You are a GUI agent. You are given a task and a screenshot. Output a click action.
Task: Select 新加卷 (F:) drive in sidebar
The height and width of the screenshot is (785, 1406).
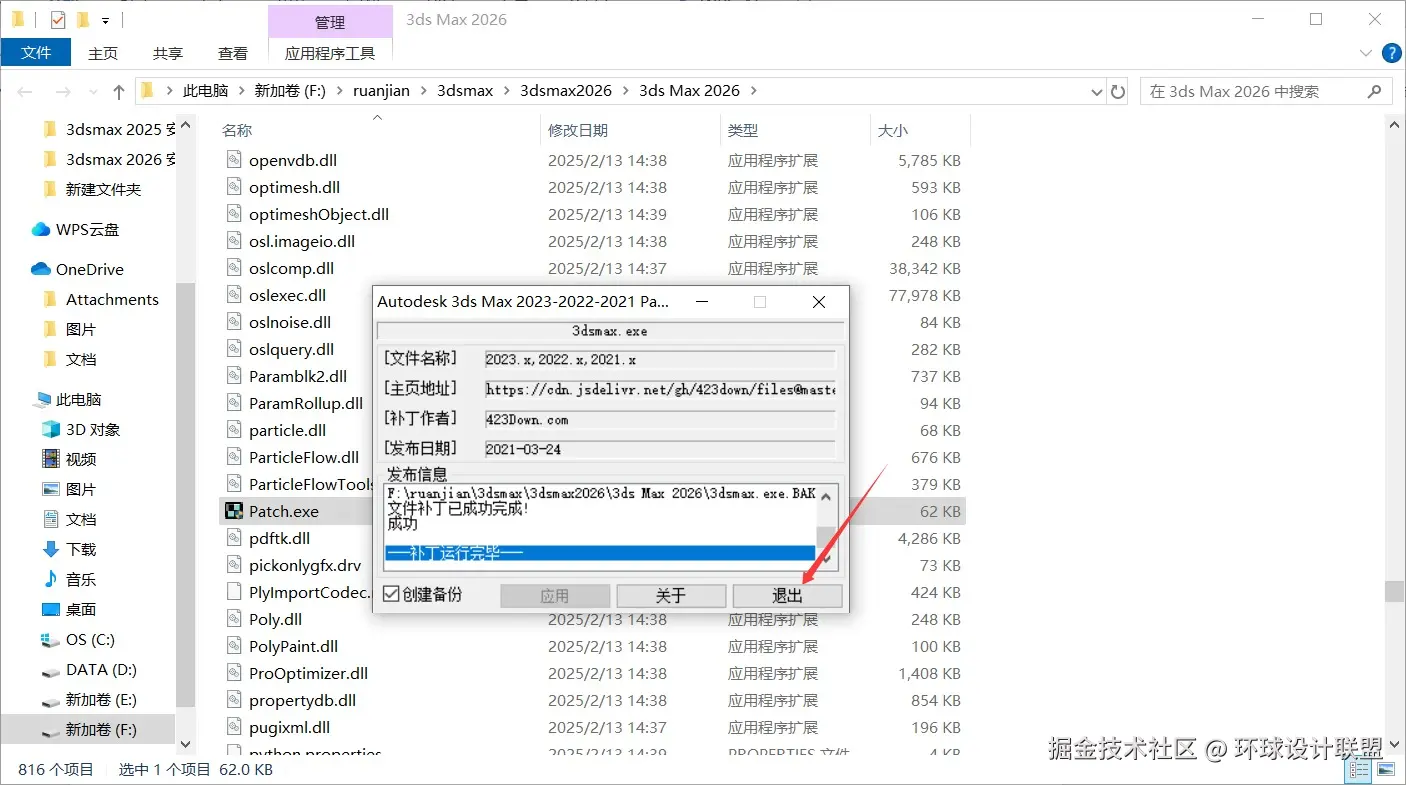101,729
